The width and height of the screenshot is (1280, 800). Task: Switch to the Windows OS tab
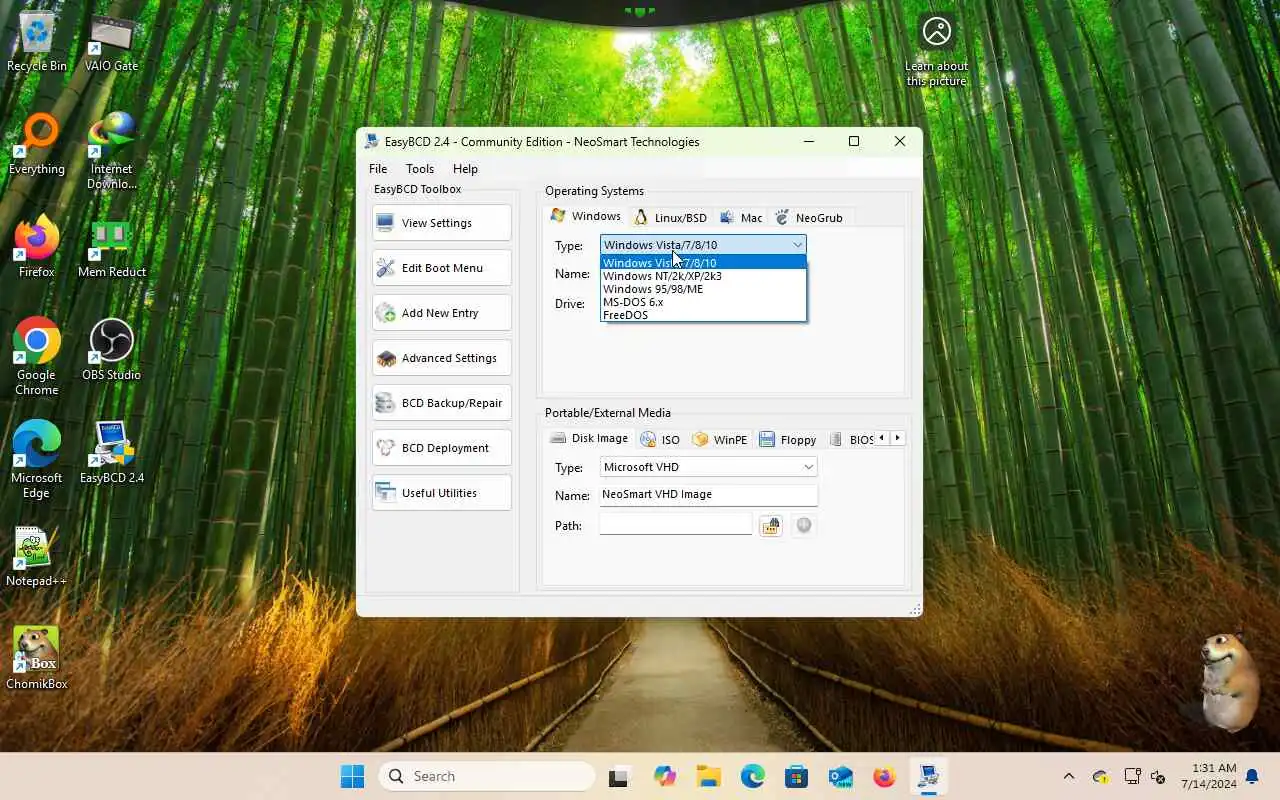586,216
